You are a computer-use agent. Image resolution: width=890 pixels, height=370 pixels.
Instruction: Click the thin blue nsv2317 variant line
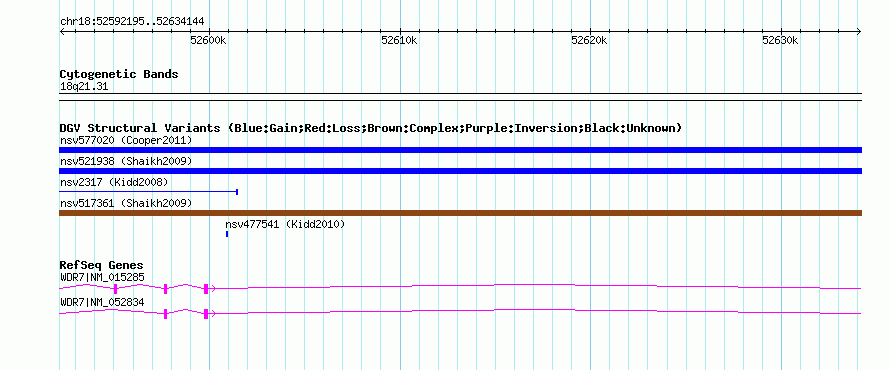(x=148, y=192)
